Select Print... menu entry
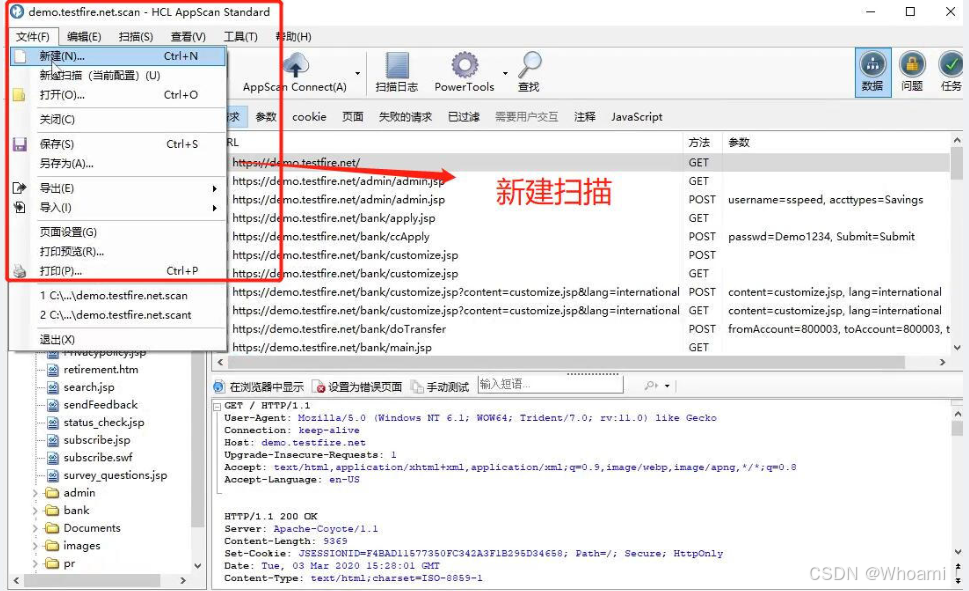The height and width of the screenshot is (591, 969). (x=117, y=271)
